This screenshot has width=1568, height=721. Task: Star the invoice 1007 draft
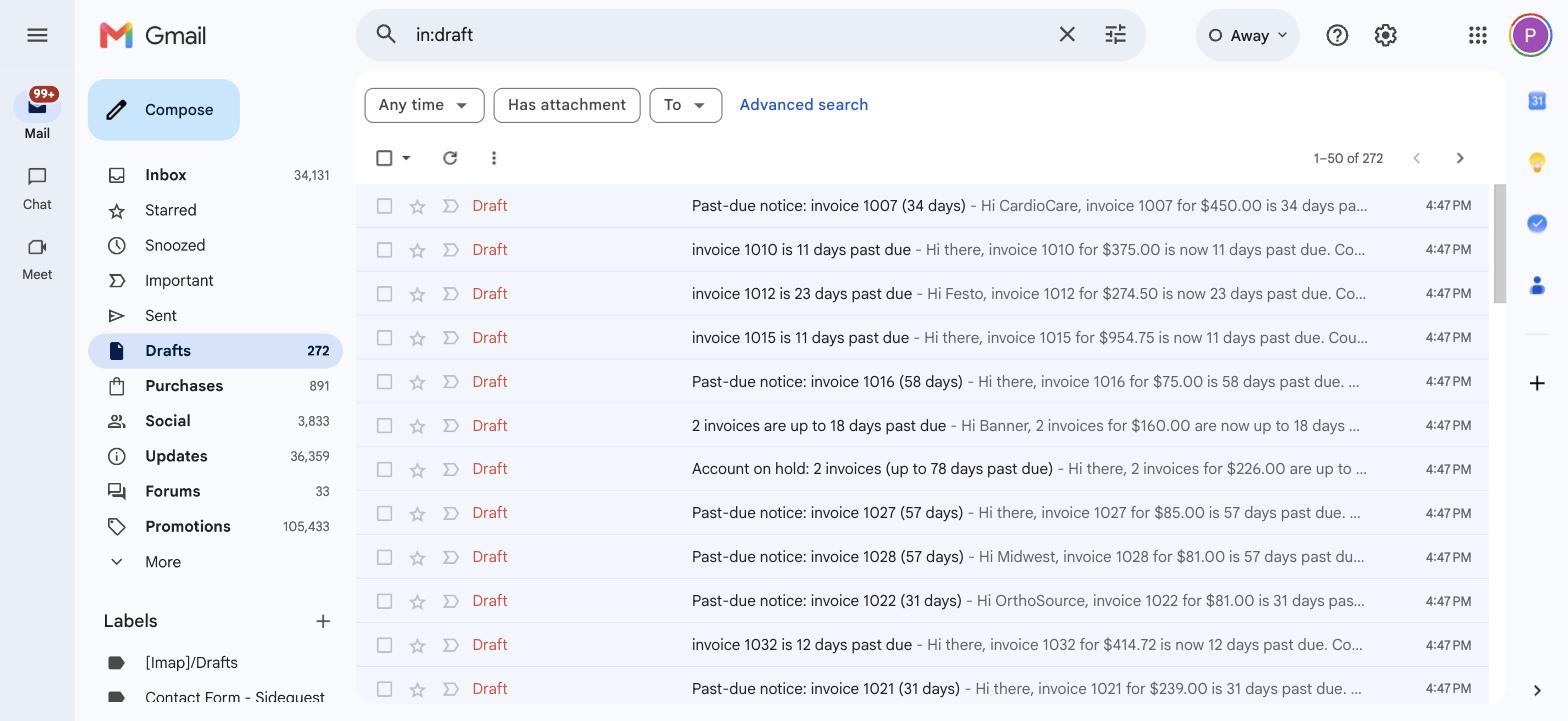418,206
